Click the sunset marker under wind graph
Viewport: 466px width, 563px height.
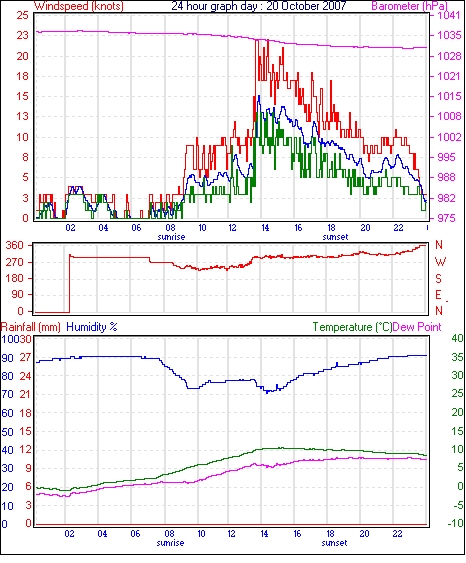[335, 237]
